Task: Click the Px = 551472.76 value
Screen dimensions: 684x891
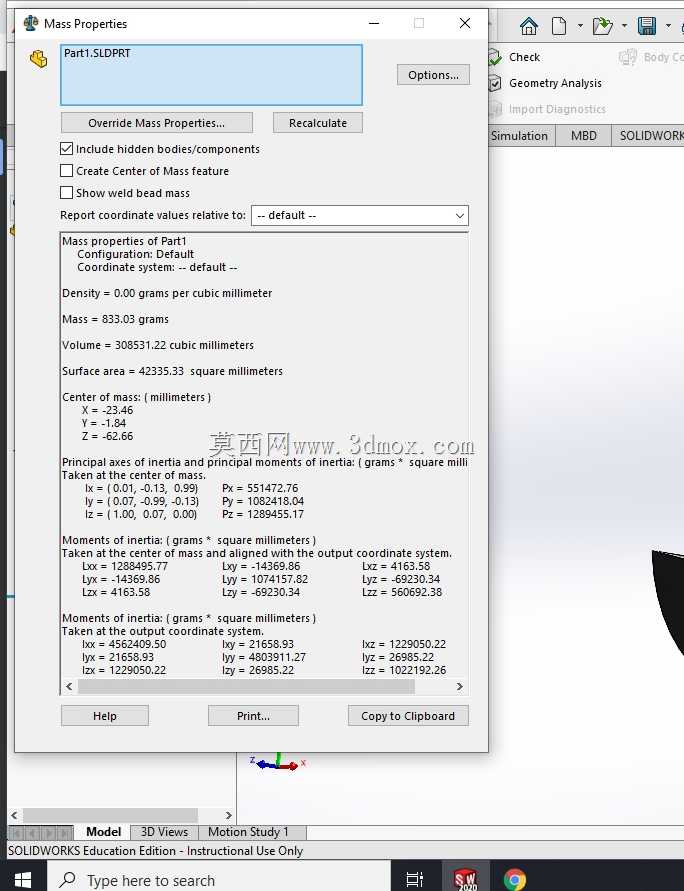Action: [x=260, y=488]
